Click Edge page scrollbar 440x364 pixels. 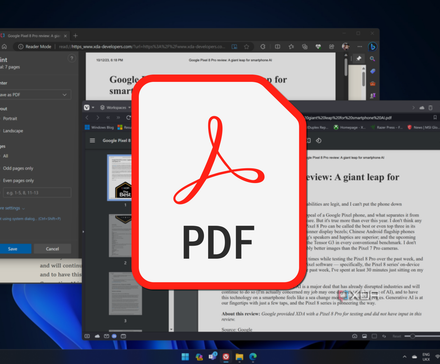click(x=346, y=67)
